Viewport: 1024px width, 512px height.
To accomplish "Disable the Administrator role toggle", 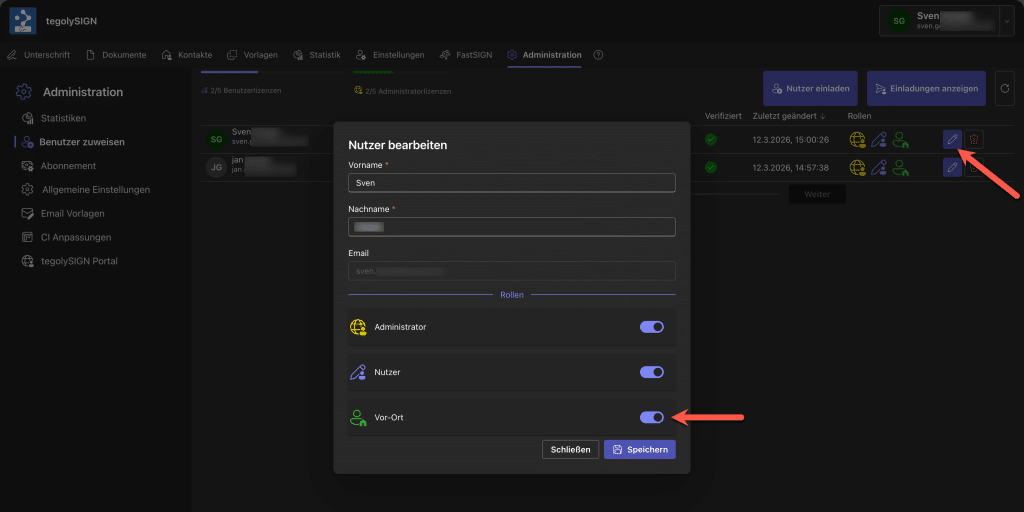I will click(651, 327).
